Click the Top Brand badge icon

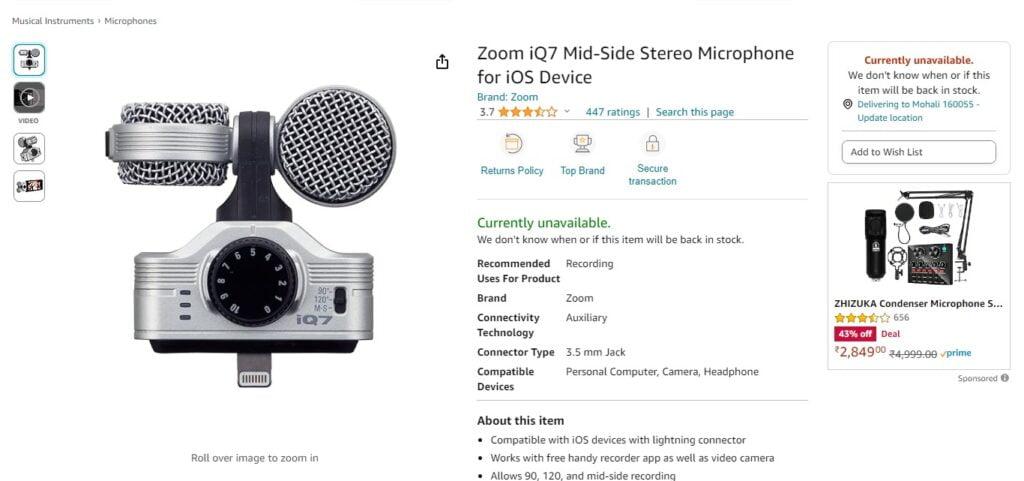582,145
